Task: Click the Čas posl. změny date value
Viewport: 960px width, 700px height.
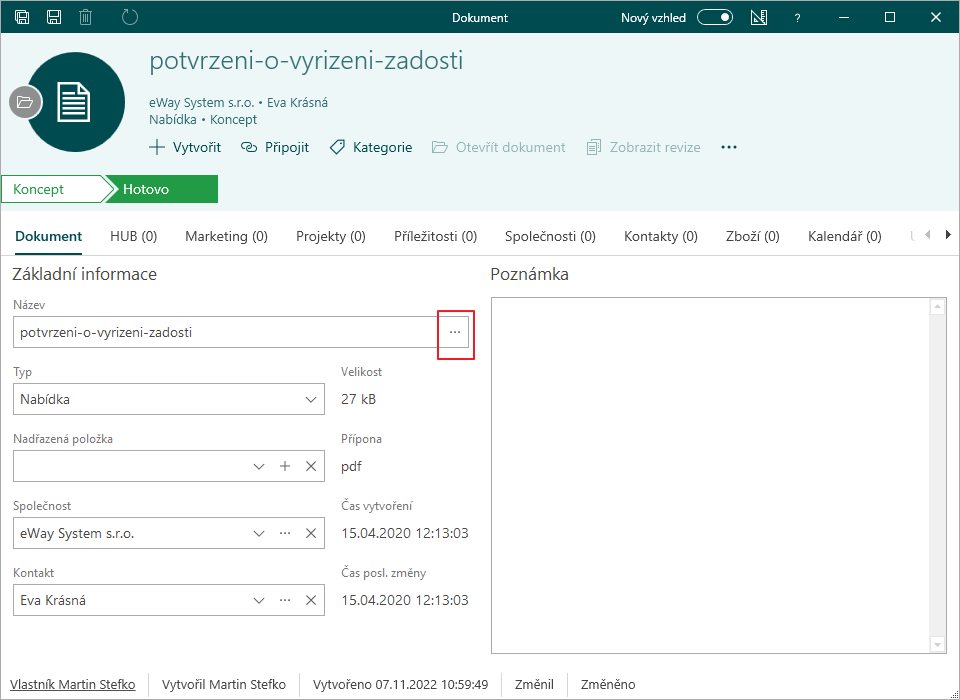Action: 405,600
